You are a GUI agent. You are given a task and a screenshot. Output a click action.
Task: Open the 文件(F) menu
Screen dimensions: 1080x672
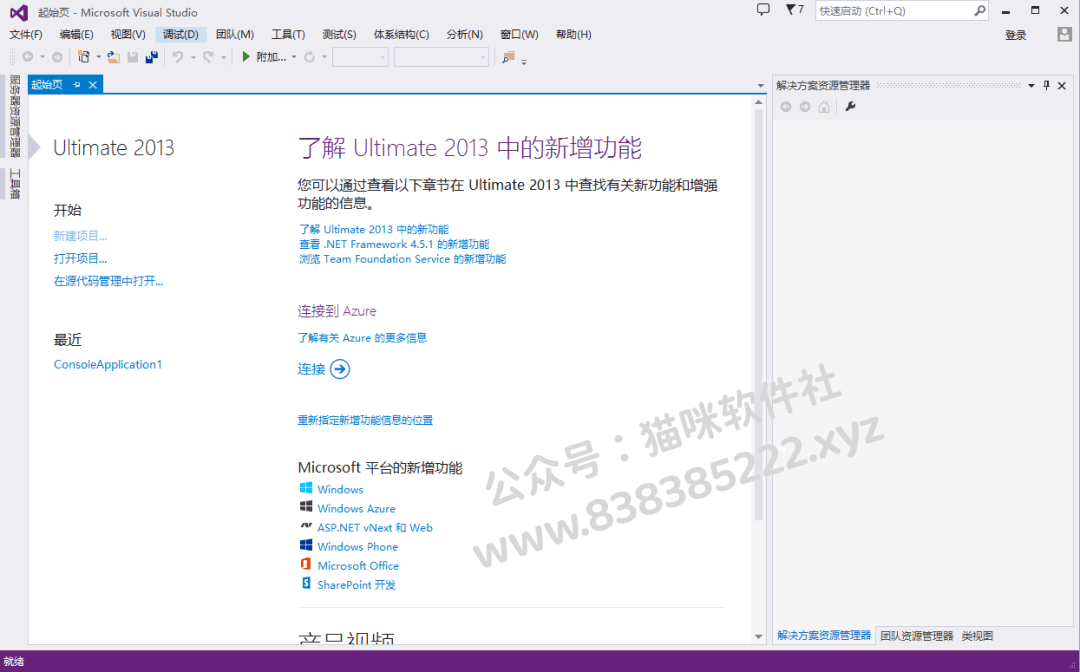25,34
